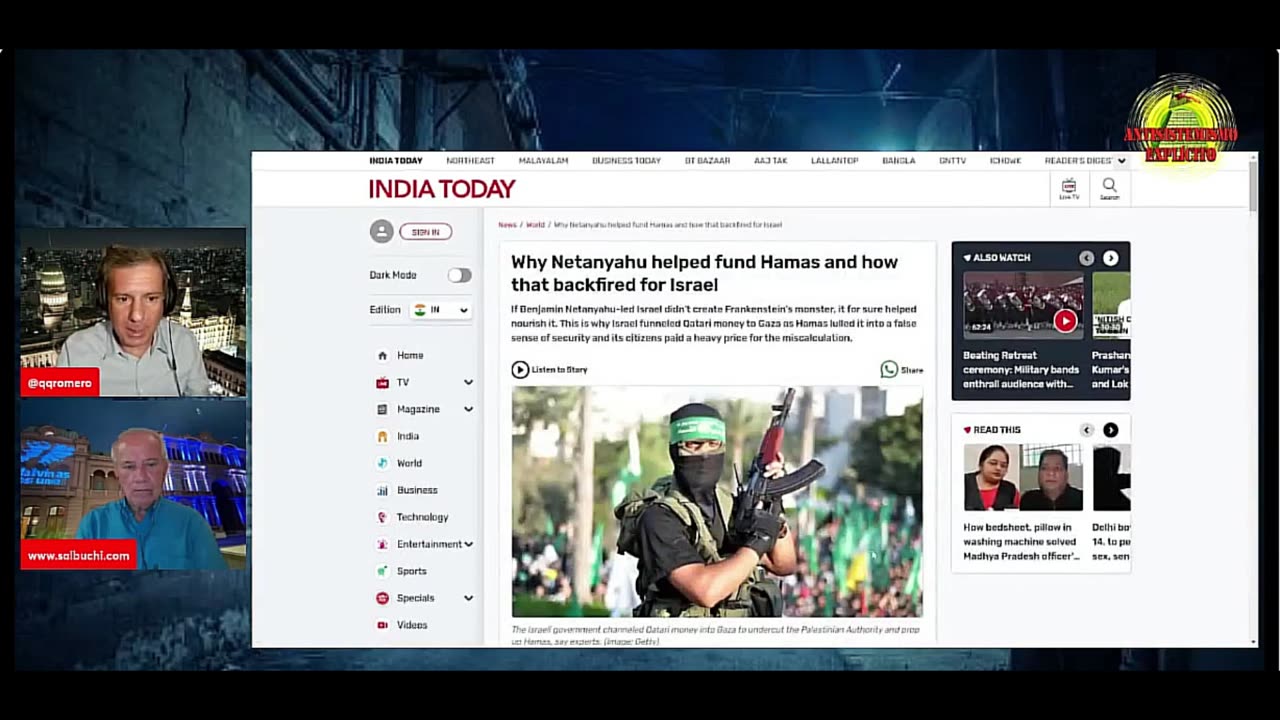This screenshot has height=720, width=1280.
Task: Go to previous Read This item
Action: pyautogui.click(x=1087, y=430)
